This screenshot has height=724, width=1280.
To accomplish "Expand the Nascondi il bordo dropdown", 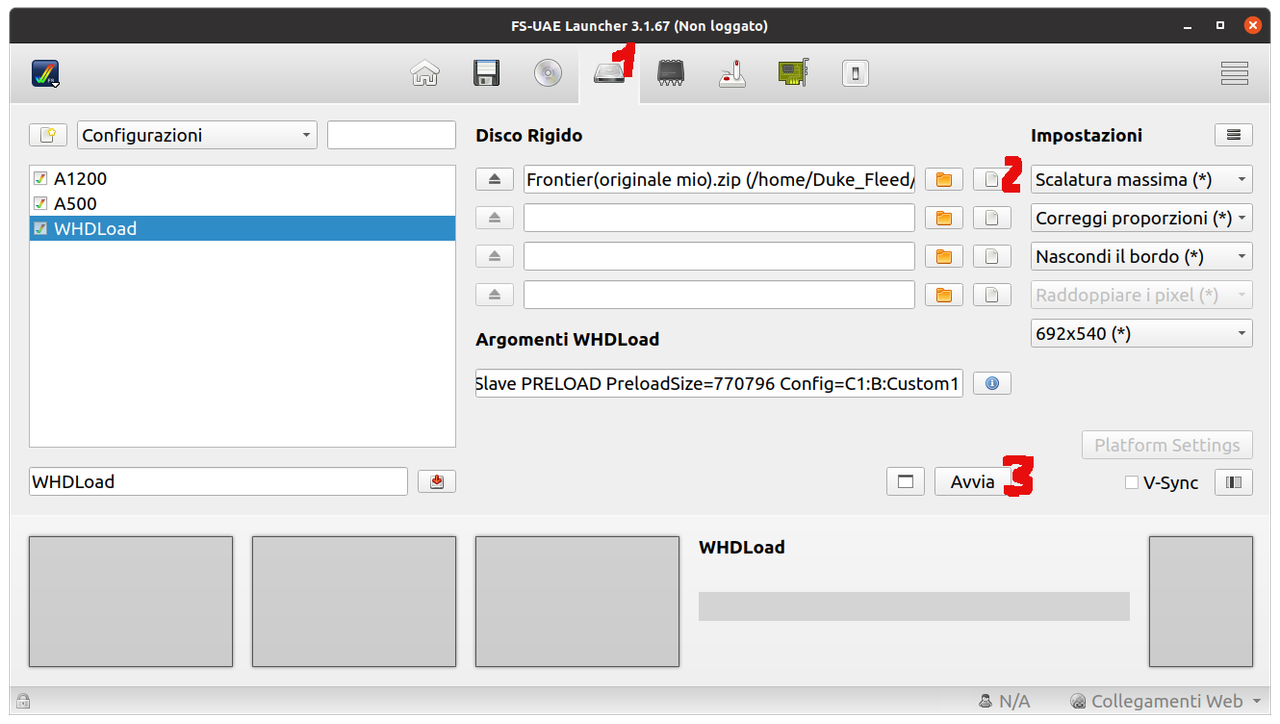I will 1141,256.
